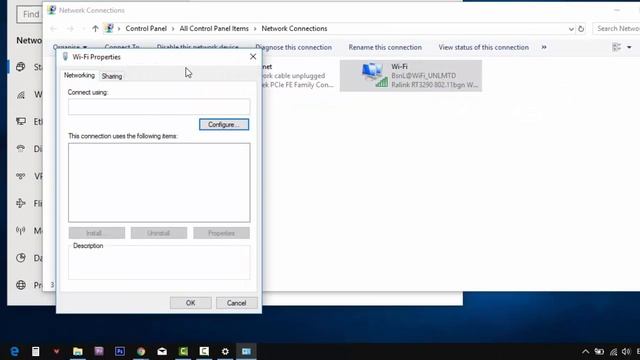The image size is (640, 360).
Task: Choose Rename this connection command
Action: pos(385,47)
